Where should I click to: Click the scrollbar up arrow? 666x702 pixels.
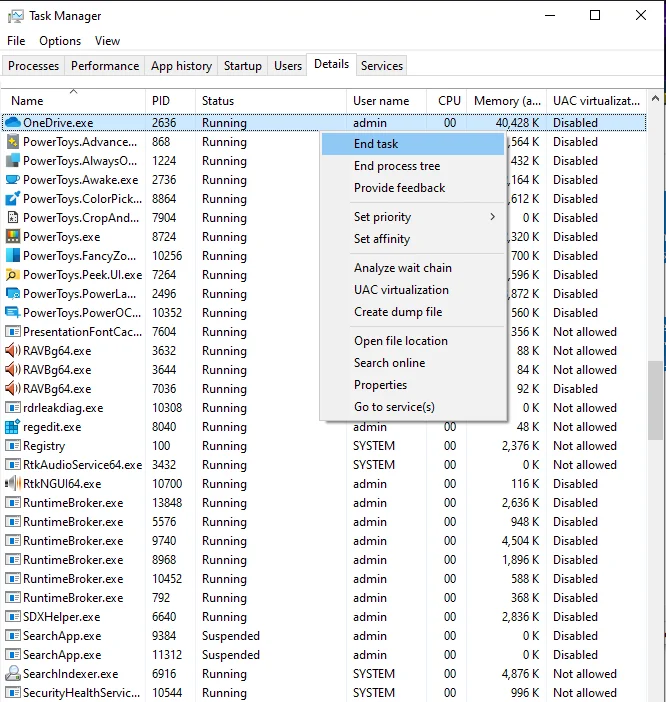[655, 98]
